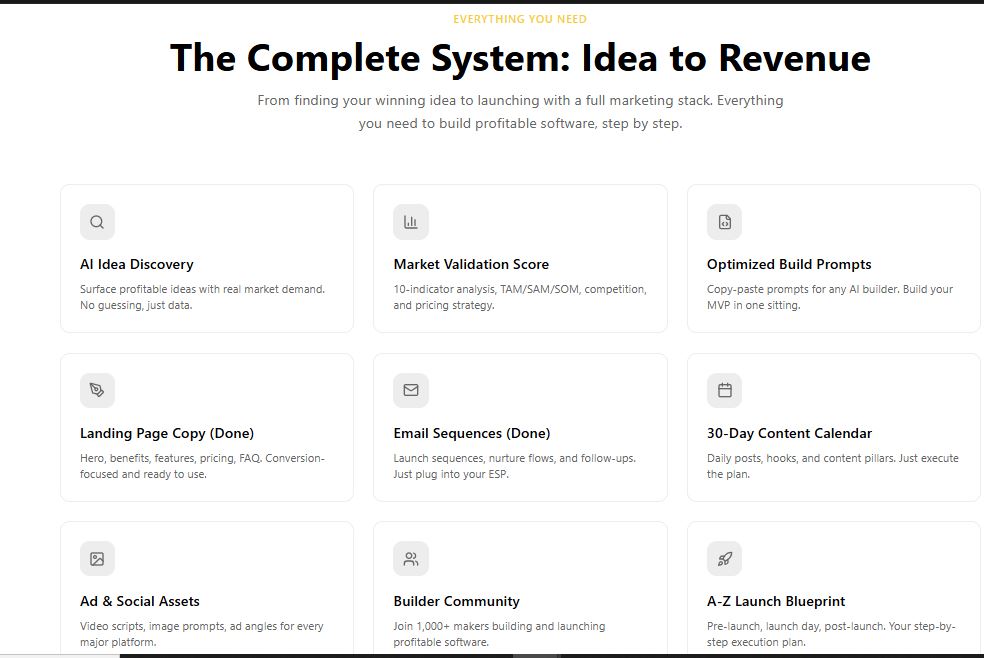Select the calendar icon for 30-Day Content Calendar
Image resolution: width=984 pixels, height=658 pixels.
pyautogui.click(x=723, y=390)
